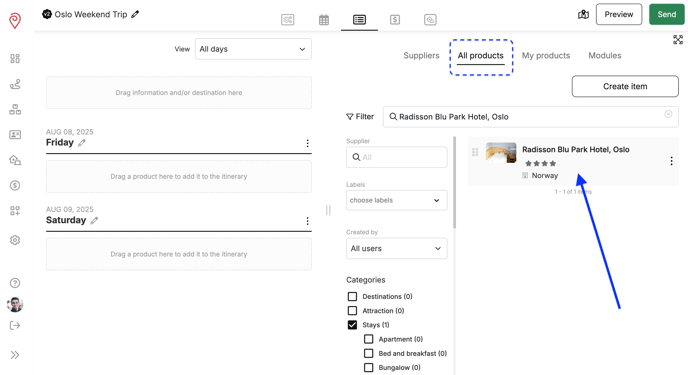Click the Norway location text

pyautogui.click(x=545, y=175)
